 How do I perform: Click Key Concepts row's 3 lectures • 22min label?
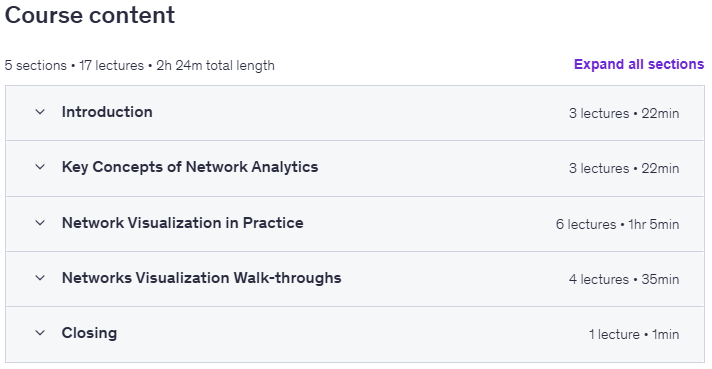point(624,168)
